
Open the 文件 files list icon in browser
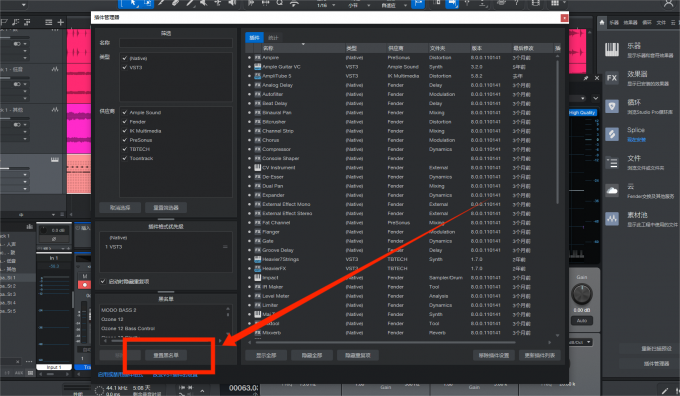click(x=612, y=163)
